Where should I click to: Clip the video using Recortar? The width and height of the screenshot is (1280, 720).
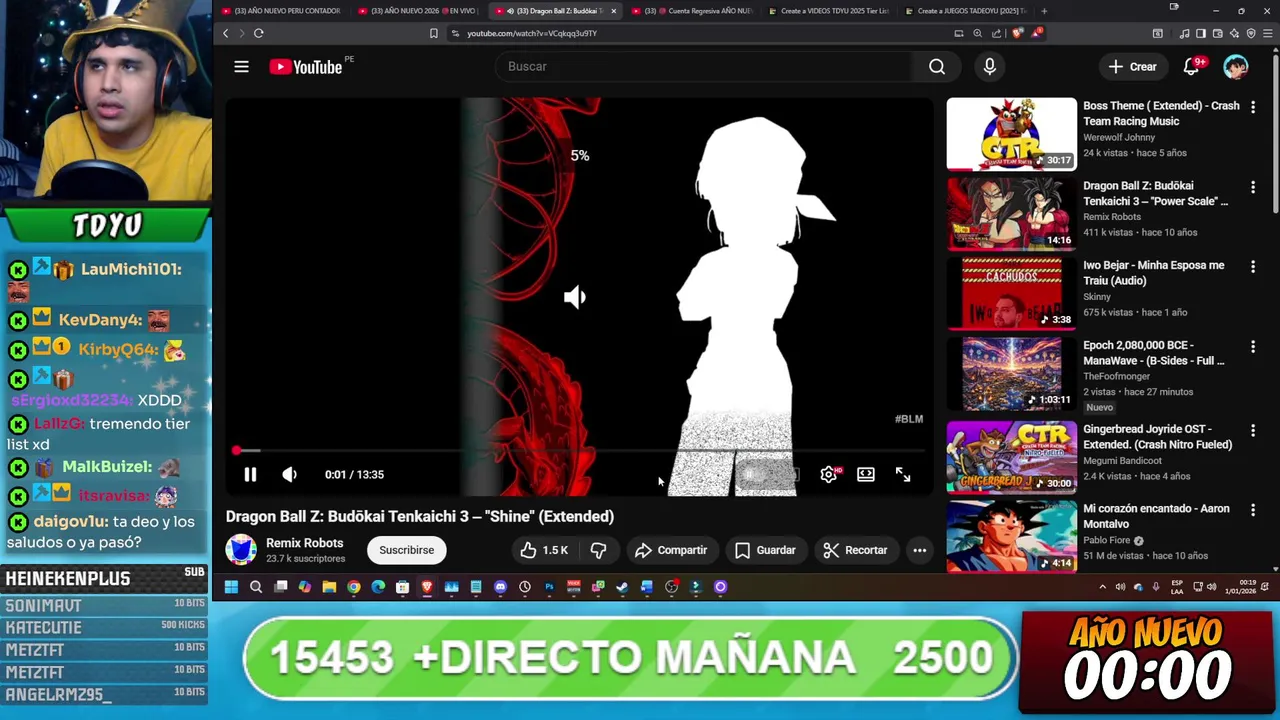(x=855, y=550)
